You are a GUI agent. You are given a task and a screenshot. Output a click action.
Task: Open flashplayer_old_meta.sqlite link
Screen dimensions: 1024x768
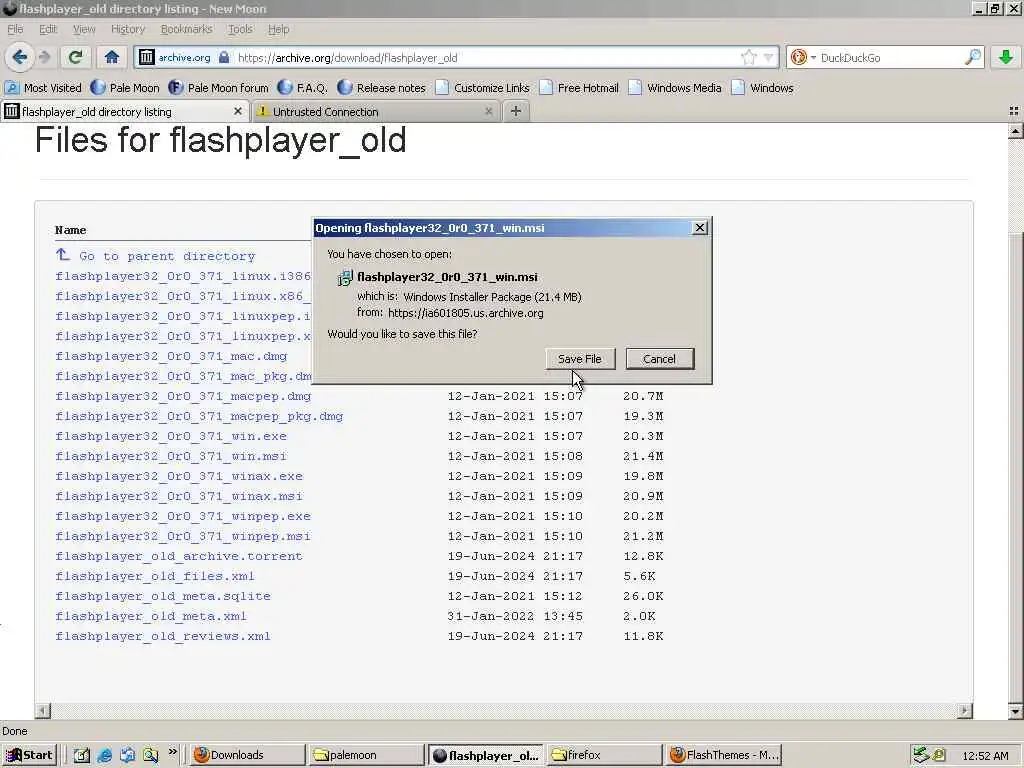point(163,596)
